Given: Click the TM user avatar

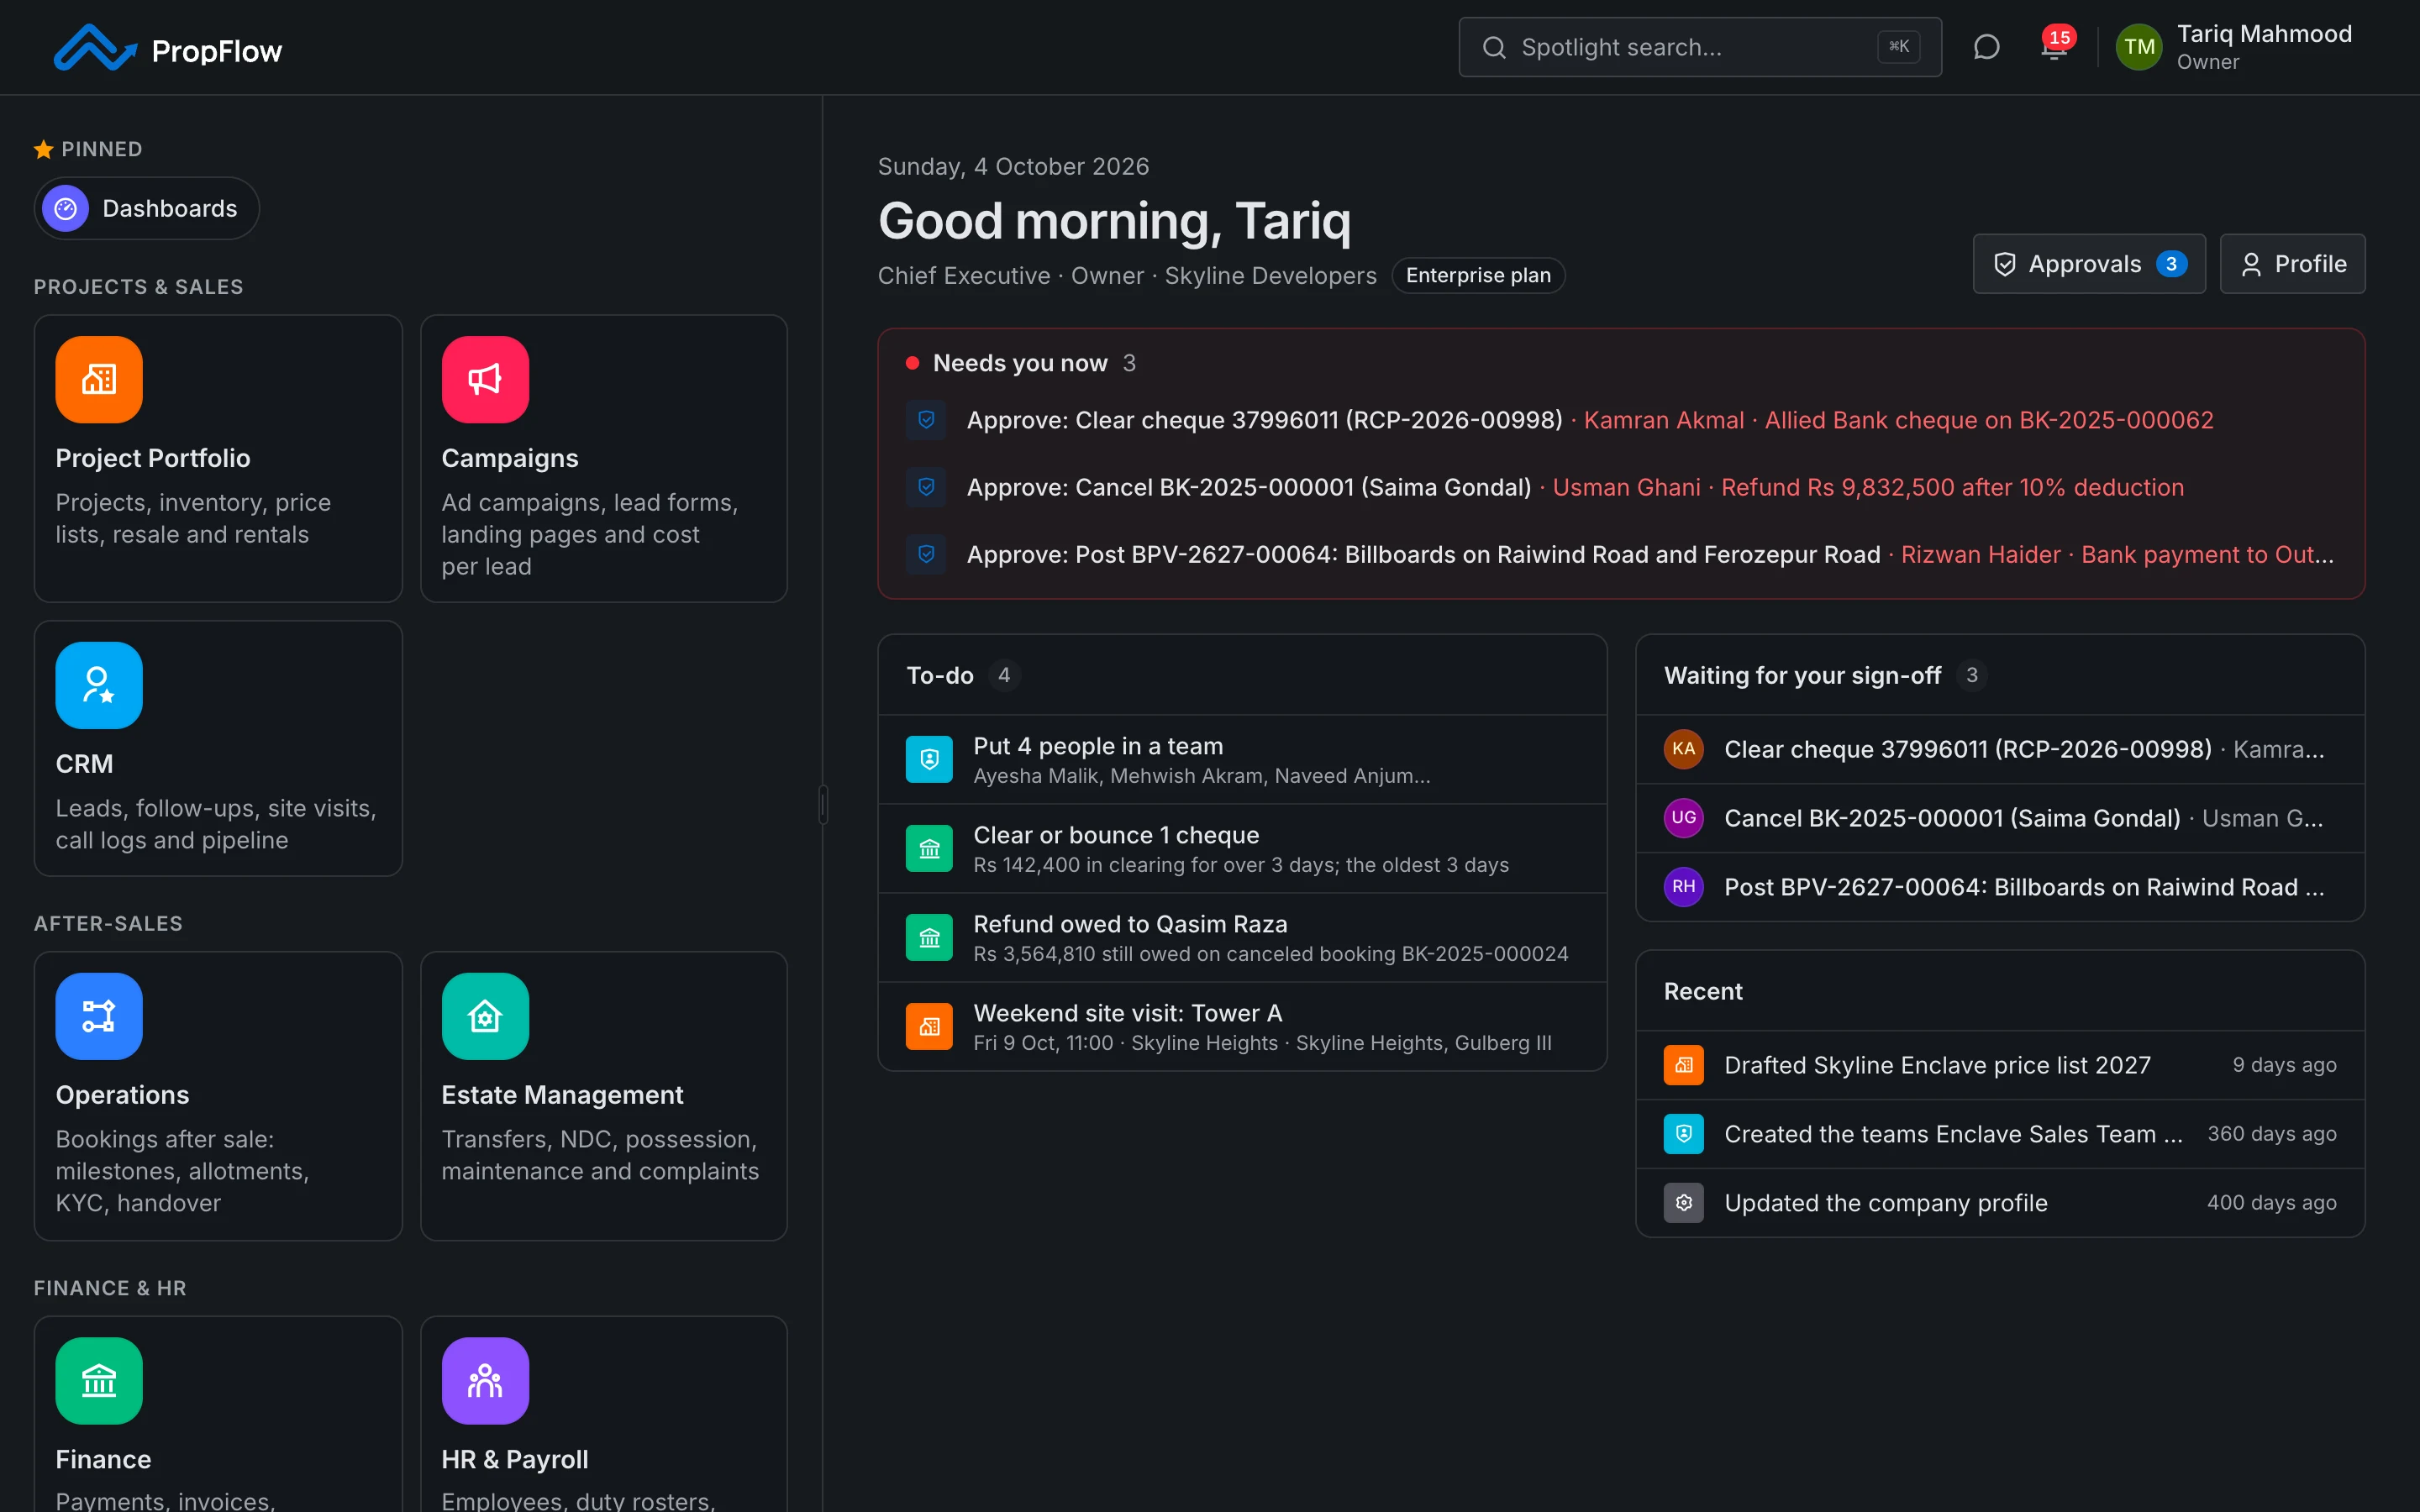Looking at the screenshot, I should point(2139,47).
